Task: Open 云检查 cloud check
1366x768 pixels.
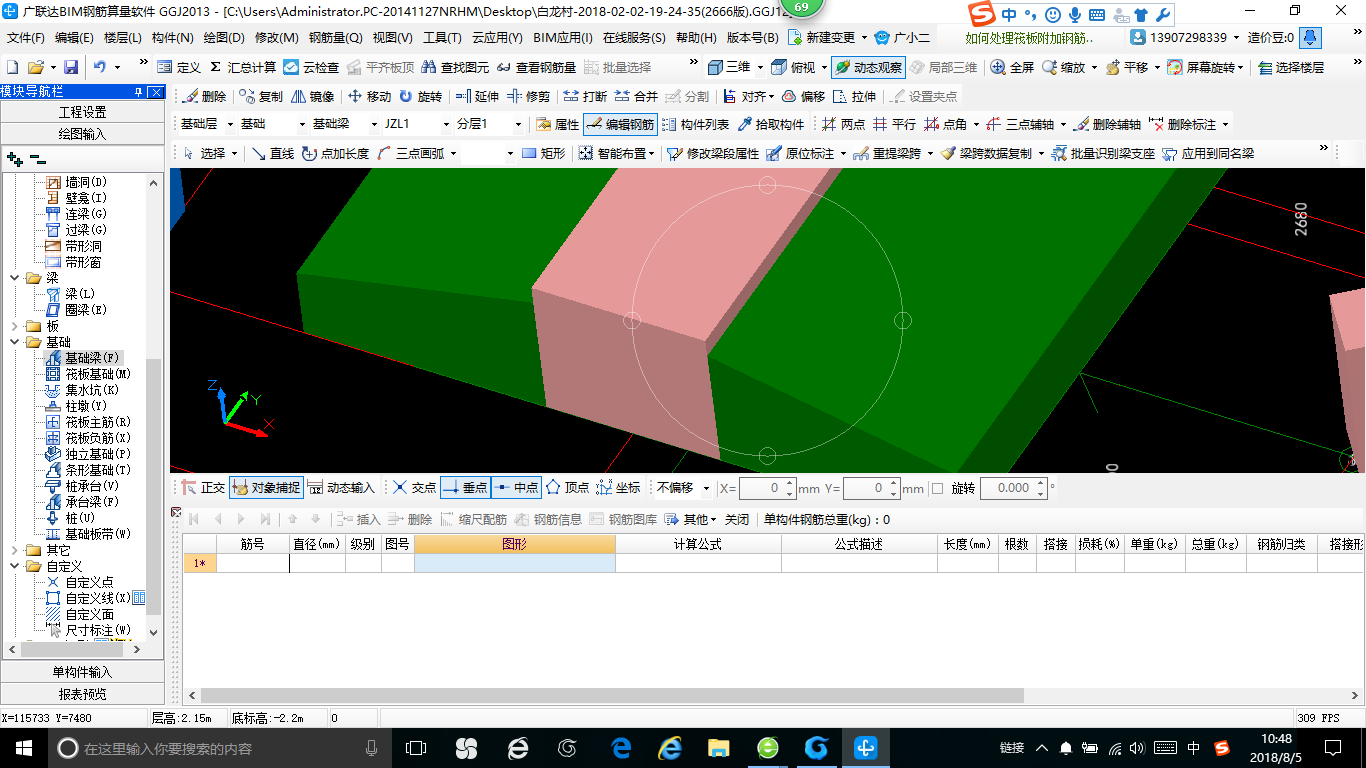Action: 311,67
